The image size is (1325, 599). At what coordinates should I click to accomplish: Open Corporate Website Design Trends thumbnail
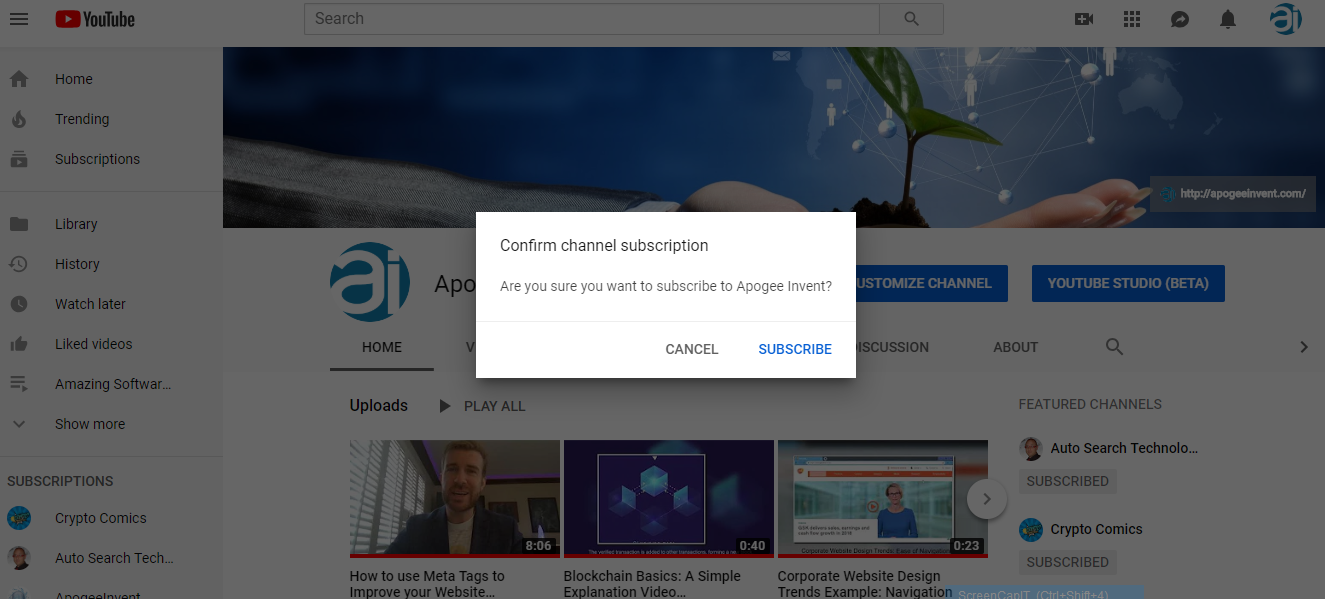coord(883,498)
